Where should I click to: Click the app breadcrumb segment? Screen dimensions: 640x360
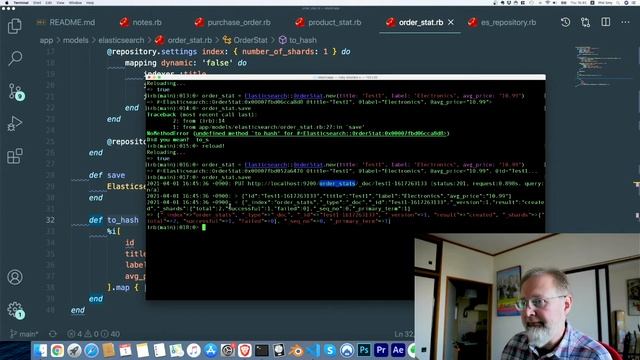click(46, 40)
